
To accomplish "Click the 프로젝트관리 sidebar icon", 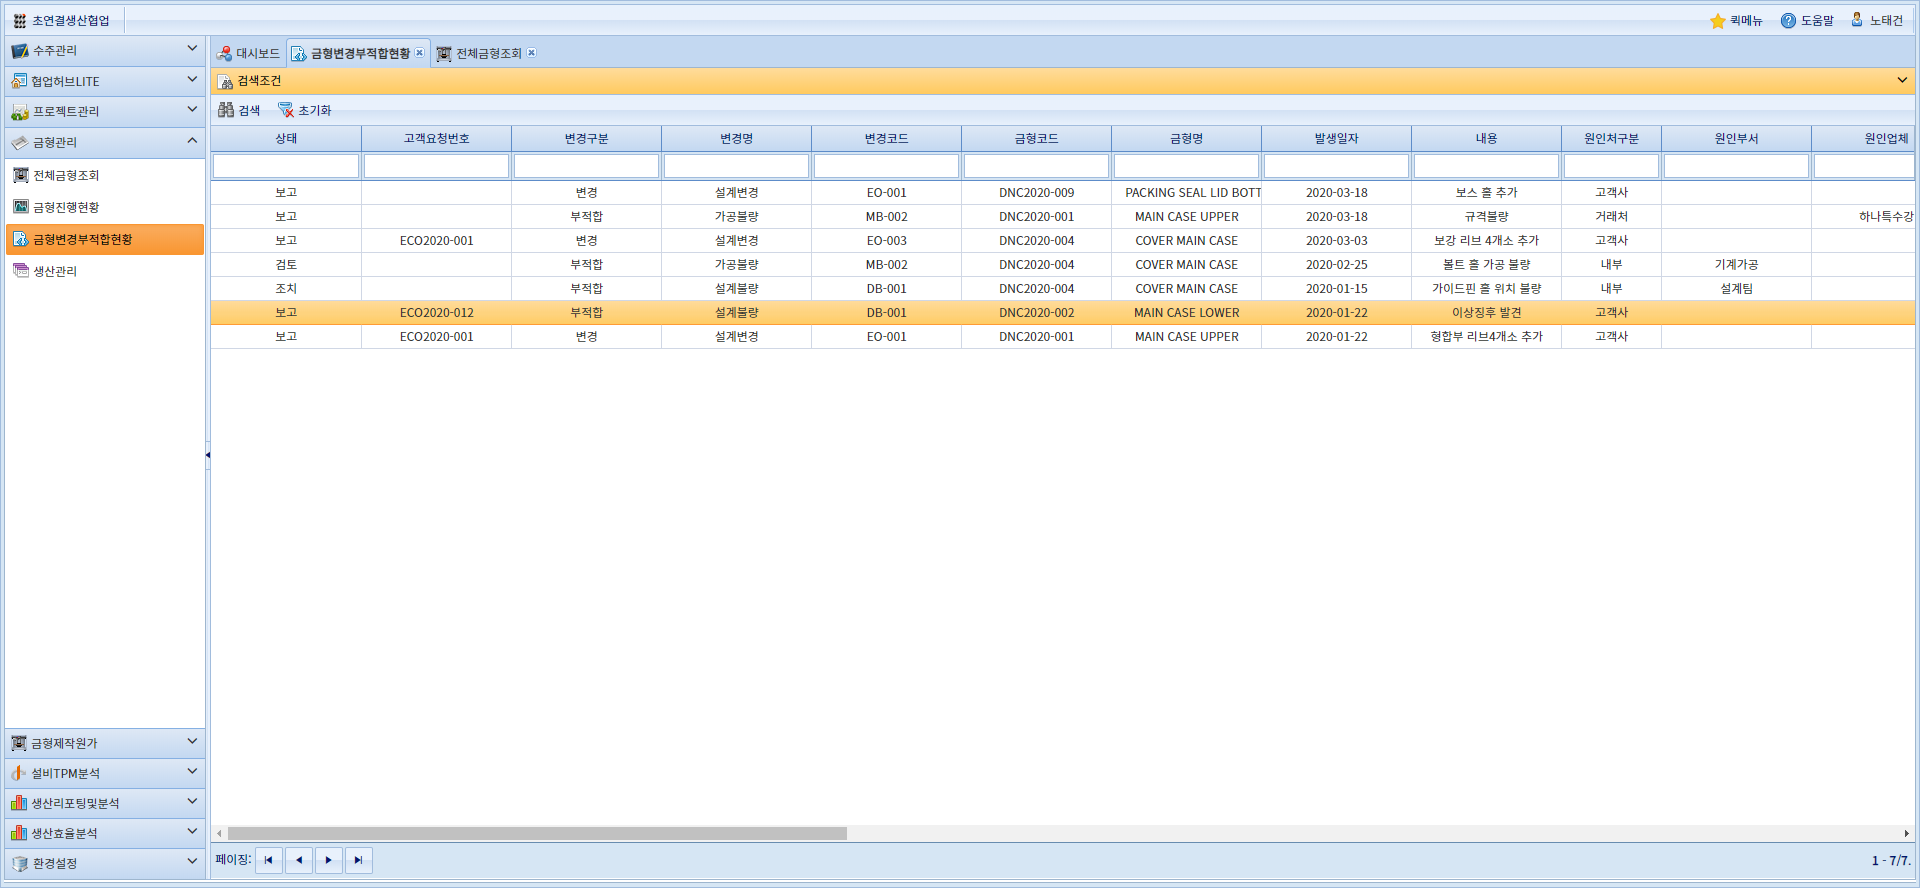I will click(19, 112).
